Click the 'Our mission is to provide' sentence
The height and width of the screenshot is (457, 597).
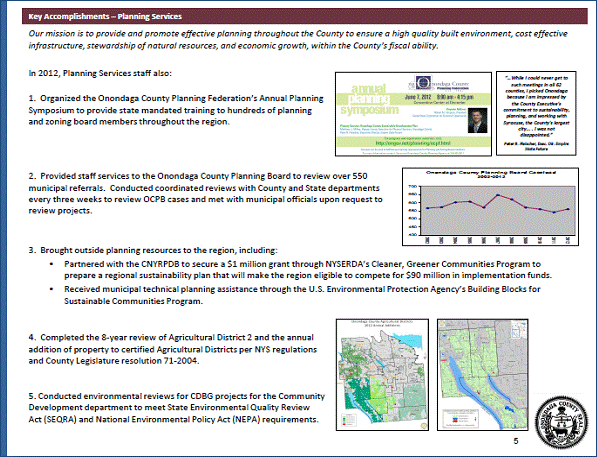298,40
